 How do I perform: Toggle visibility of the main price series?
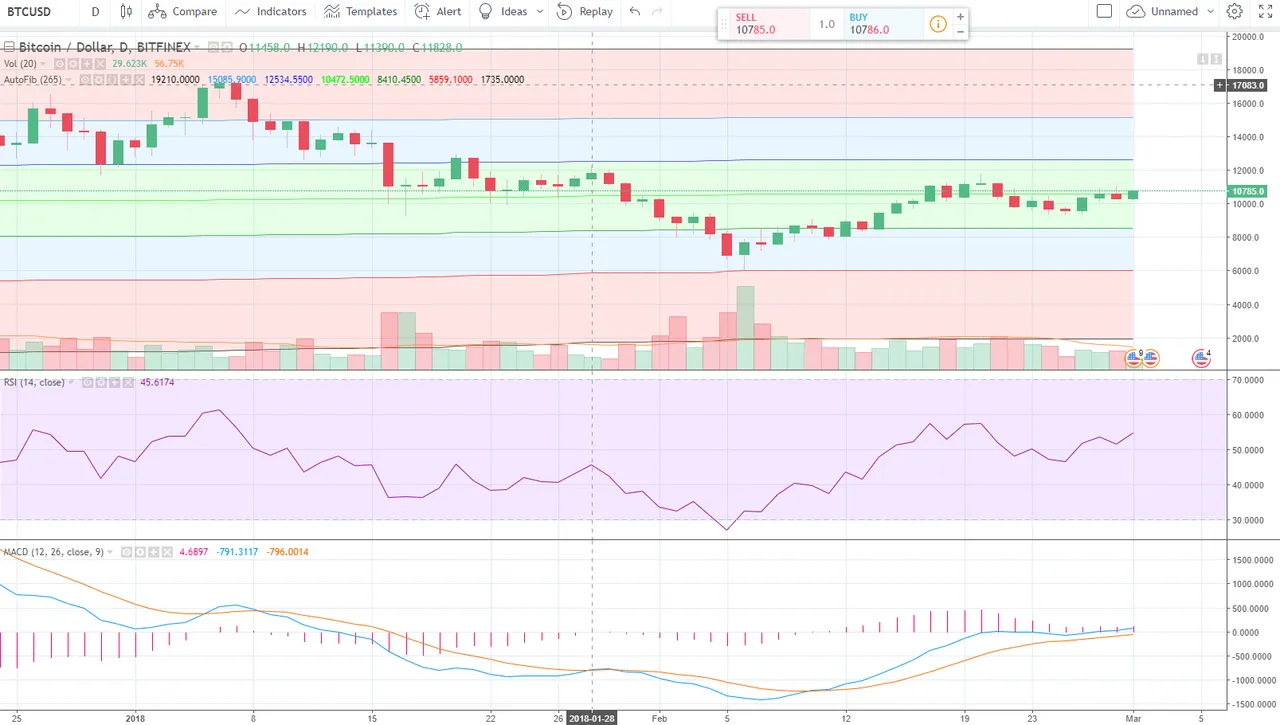pos(213,47)
